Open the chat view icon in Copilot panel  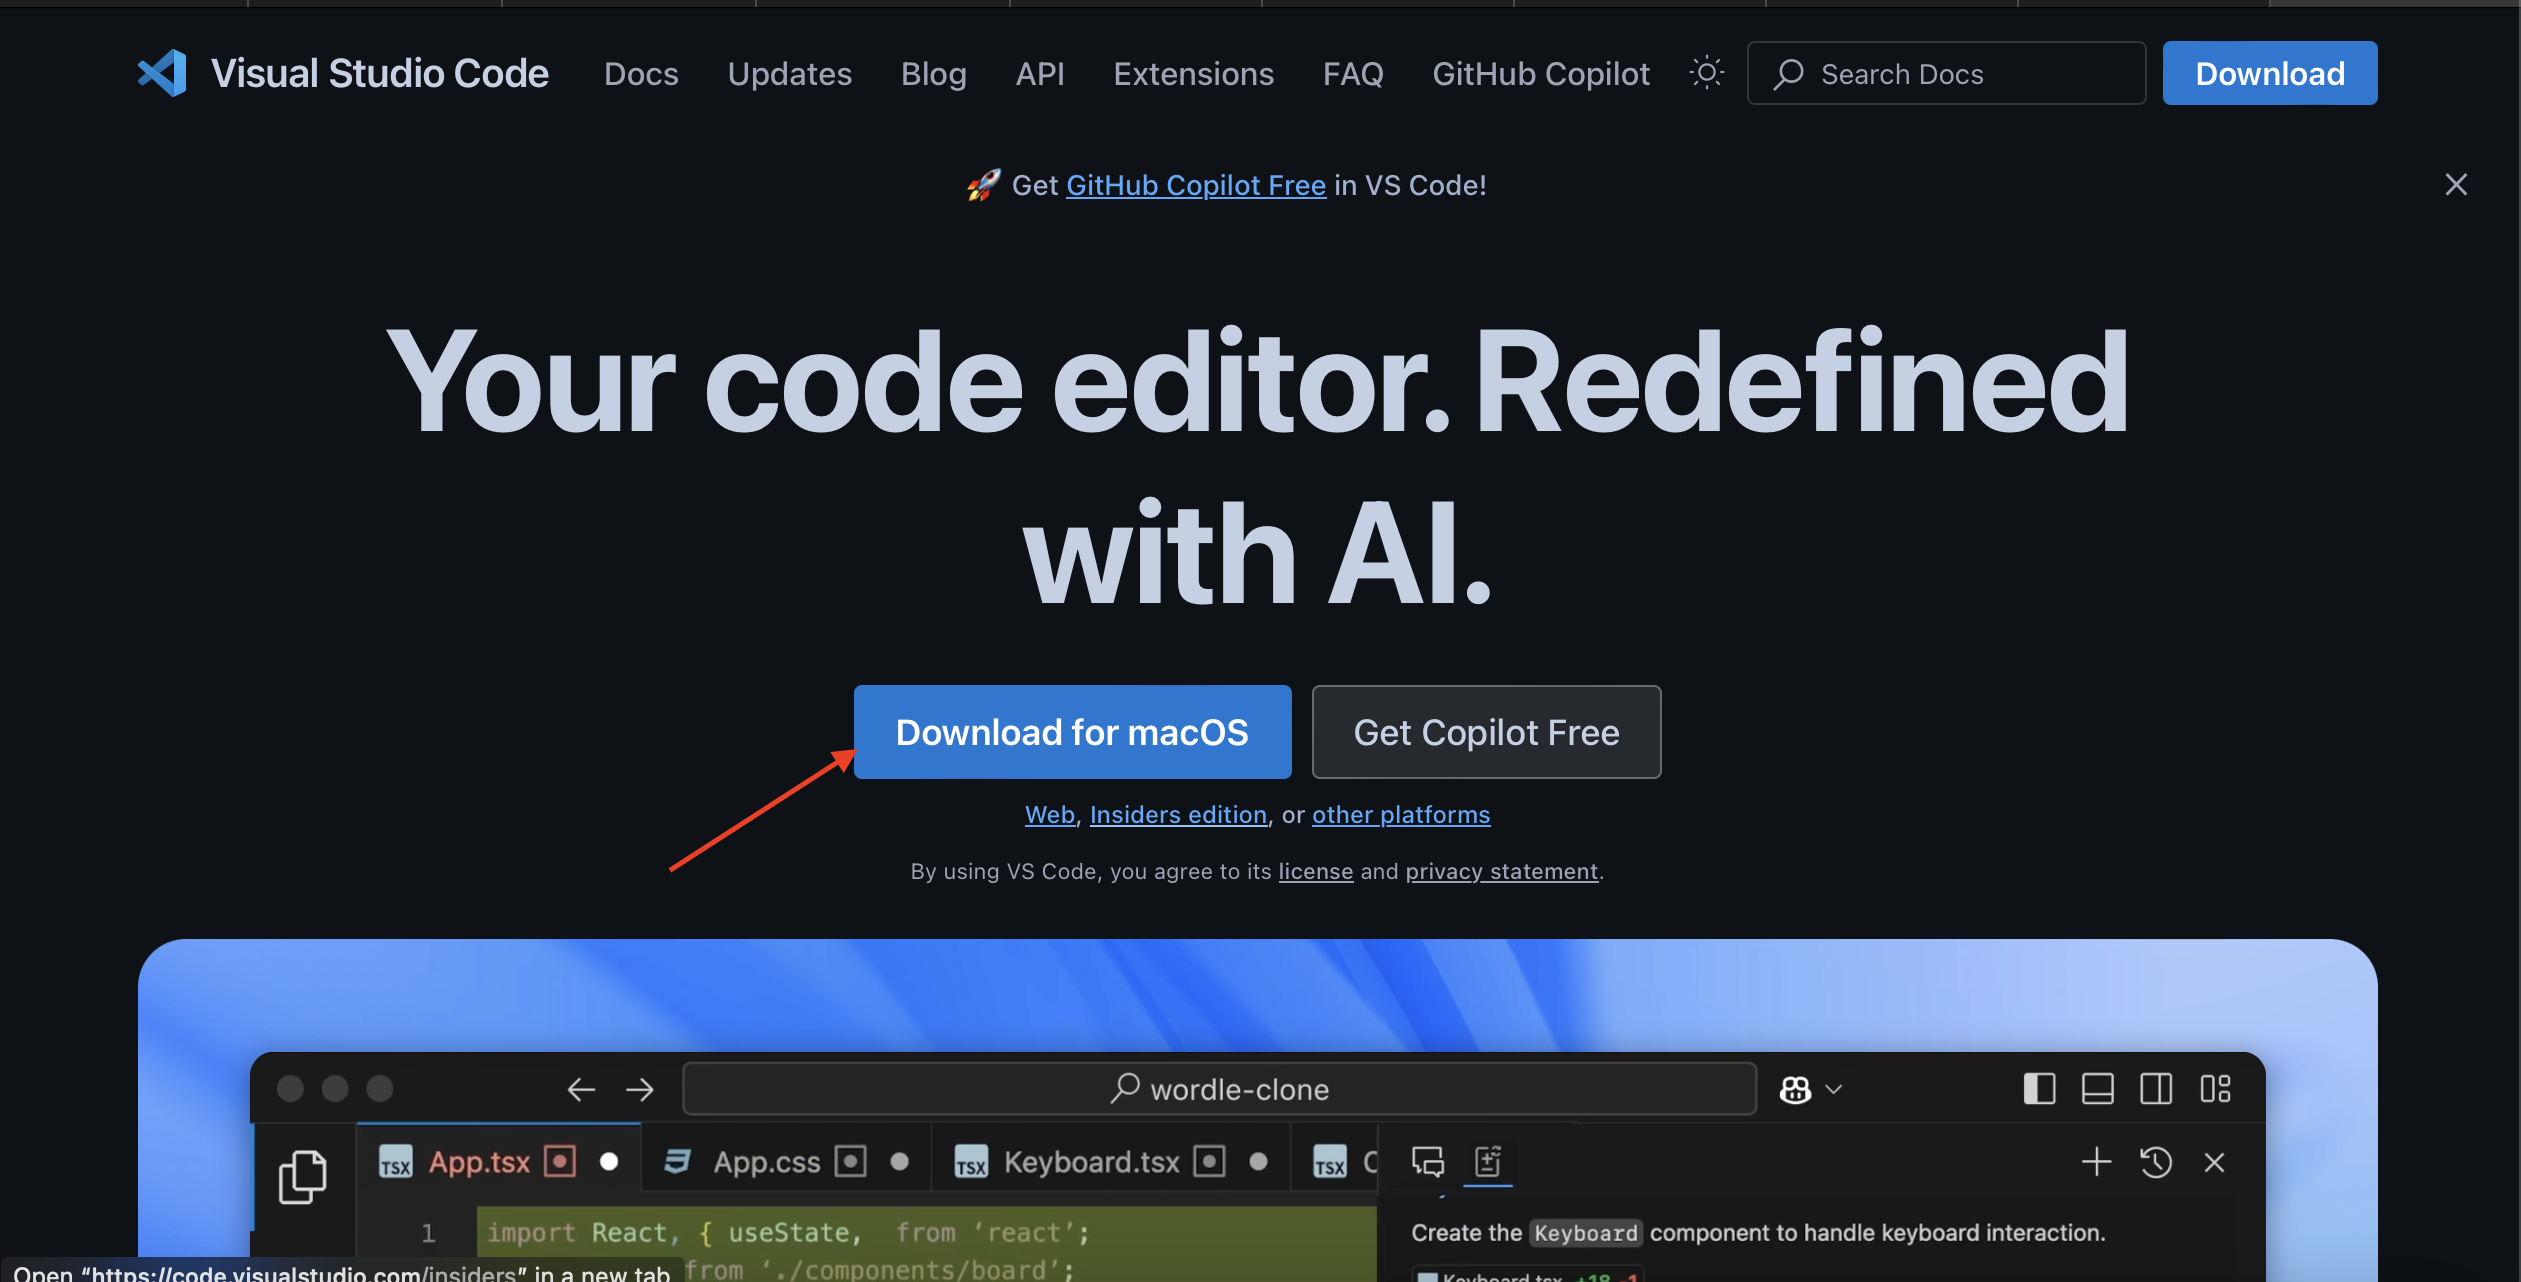(x=1428, y=1161)
